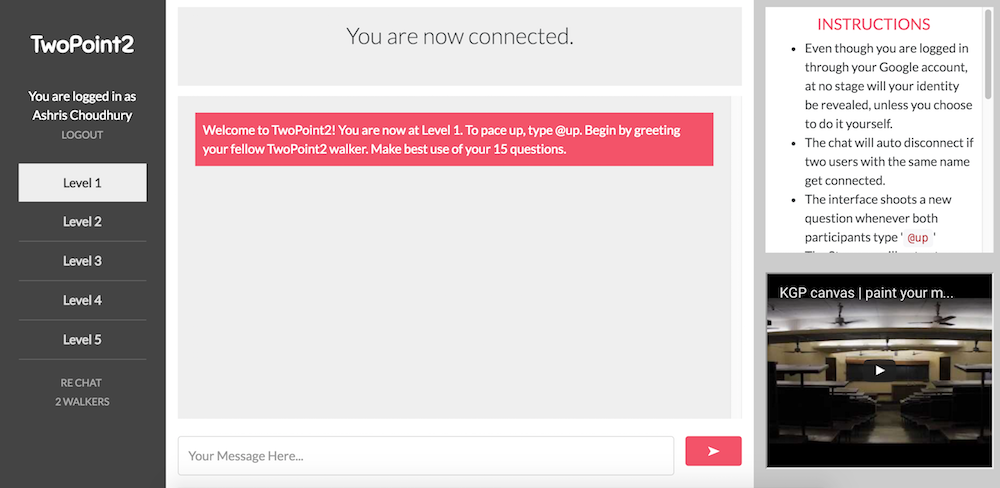Click the LOGOUT link
The width and height of the screenshot is (1000, 488).
click(x=82, y=135)
